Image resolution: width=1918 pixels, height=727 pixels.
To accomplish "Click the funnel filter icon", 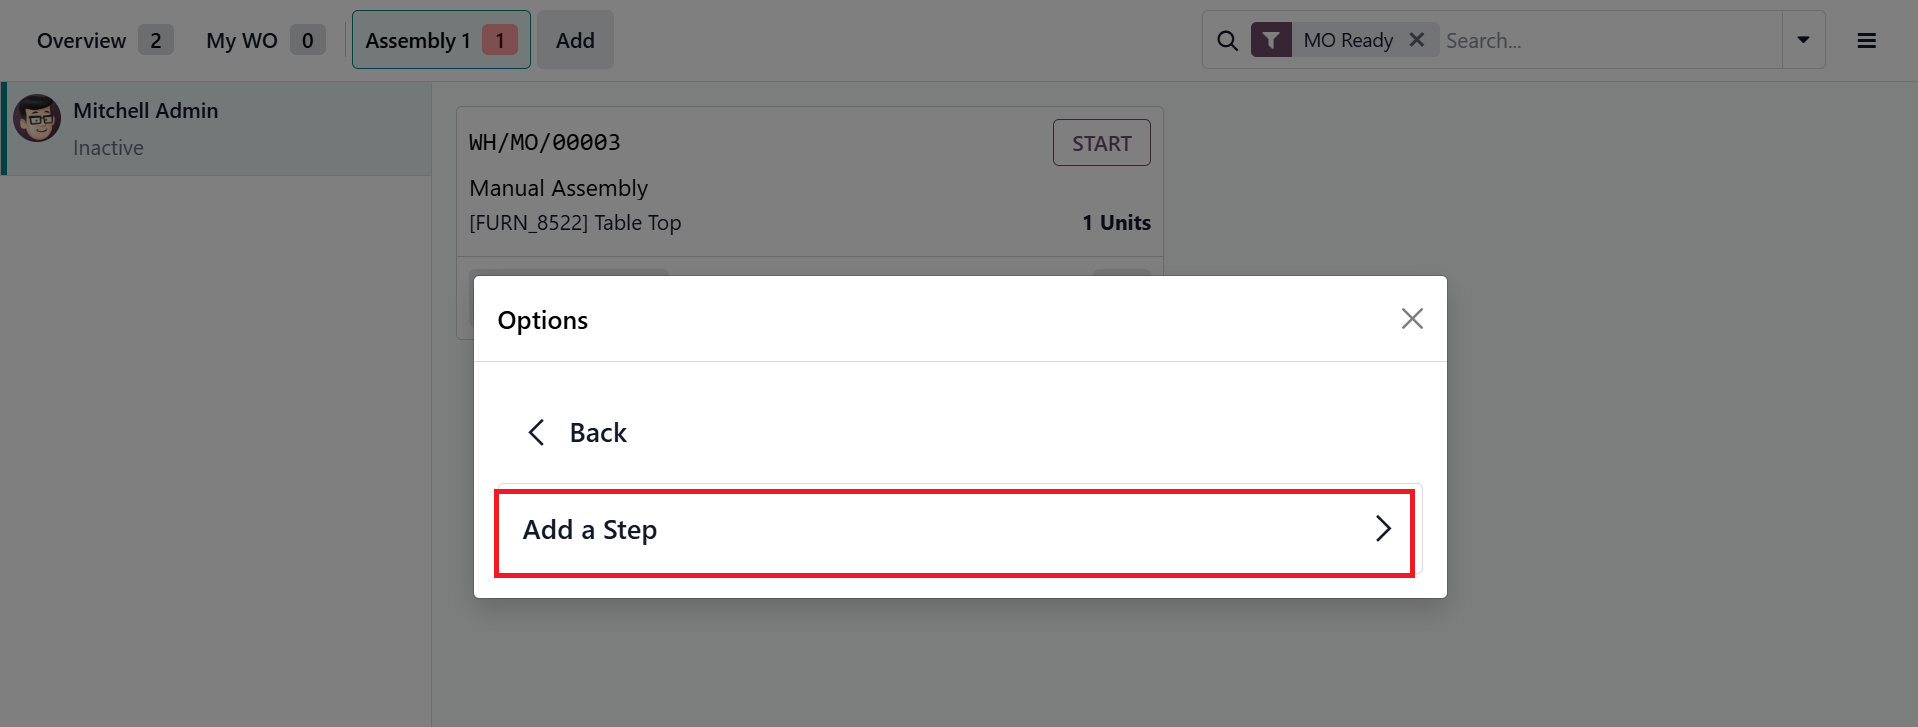I will 1271,41.
